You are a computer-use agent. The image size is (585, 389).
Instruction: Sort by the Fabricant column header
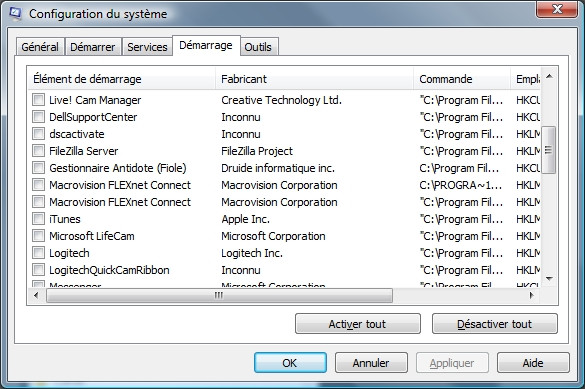pos(314,79)
